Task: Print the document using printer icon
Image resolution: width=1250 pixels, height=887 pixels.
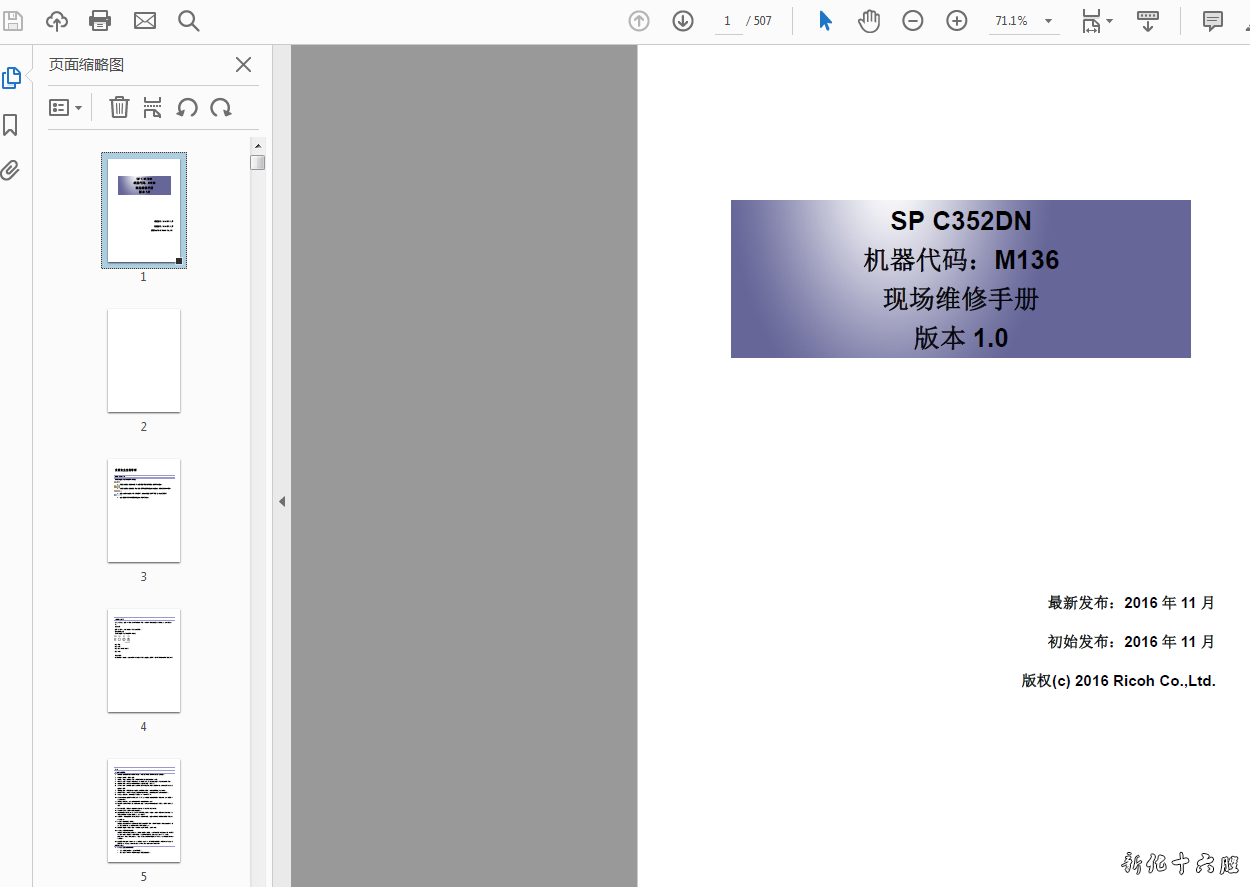Action: tap(100, 21)
